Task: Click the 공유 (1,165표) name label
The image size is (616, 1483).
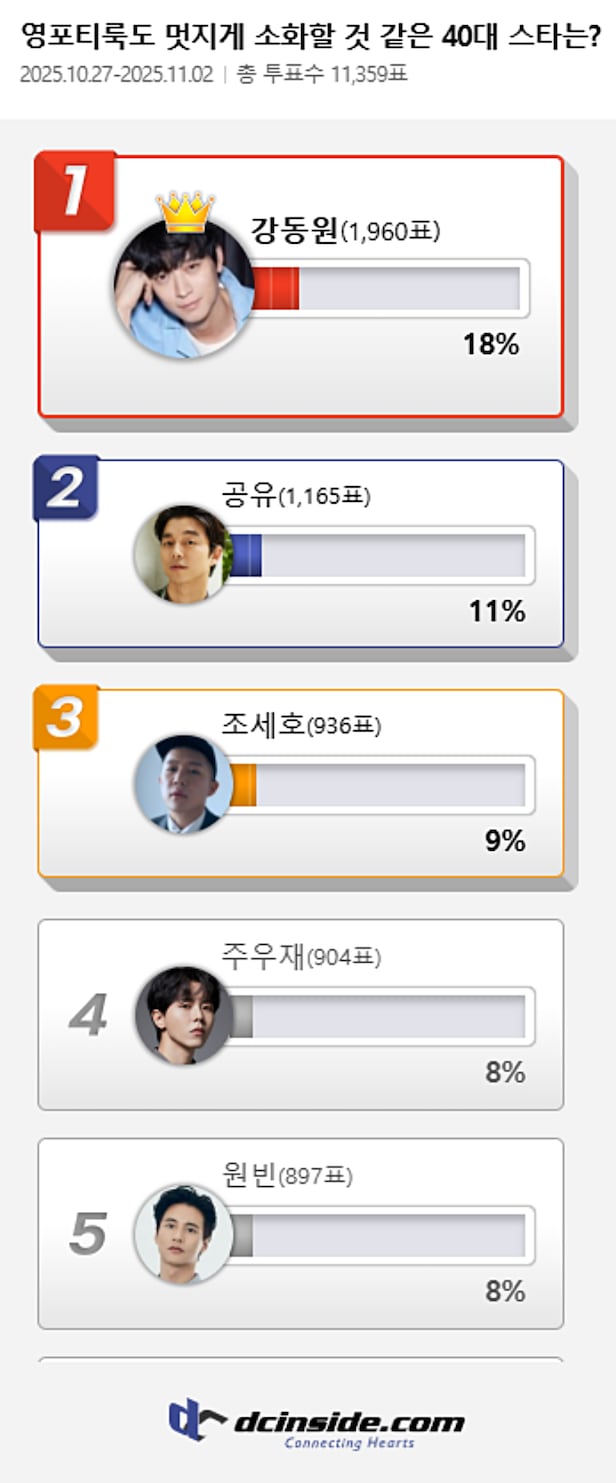Action: coord(296,494)
